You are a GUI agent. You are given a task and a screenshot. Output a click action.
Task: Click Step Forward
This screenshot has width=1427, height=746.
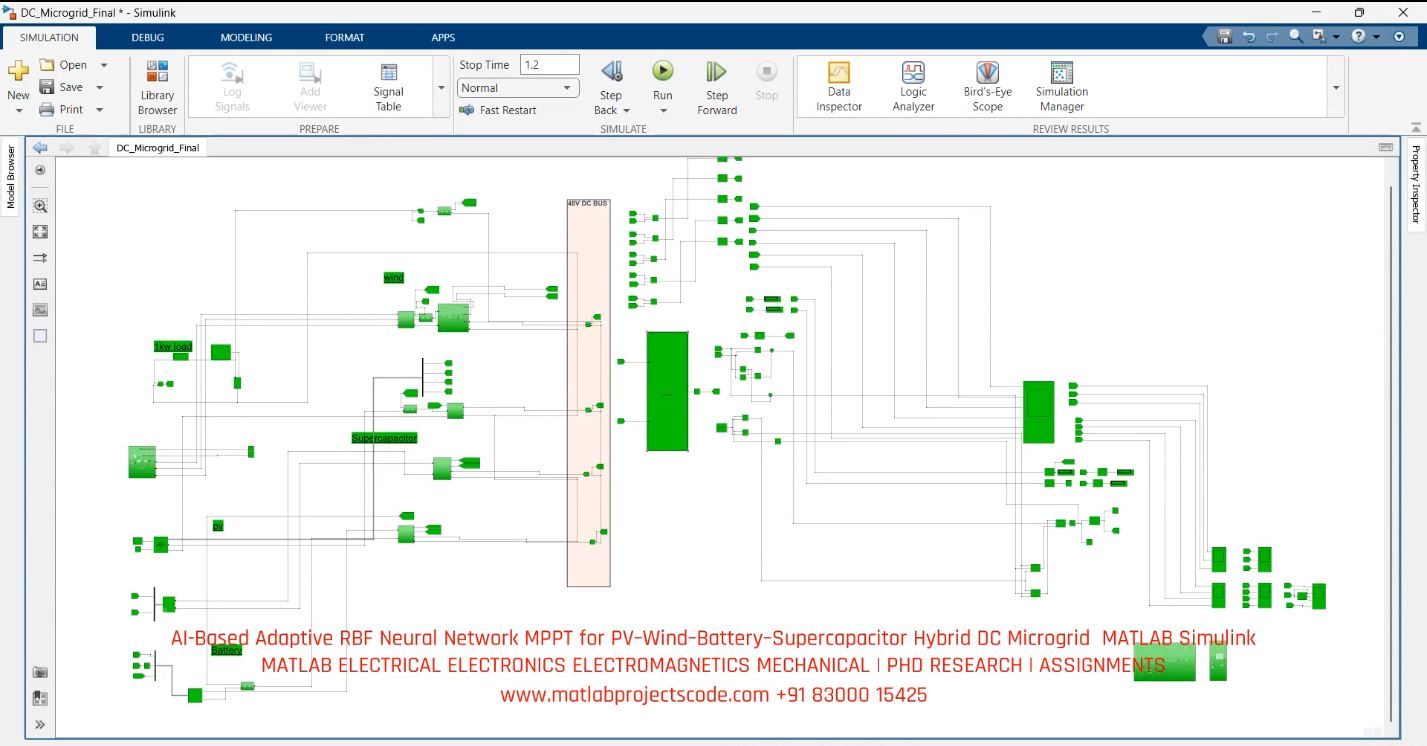pos(717,88)
